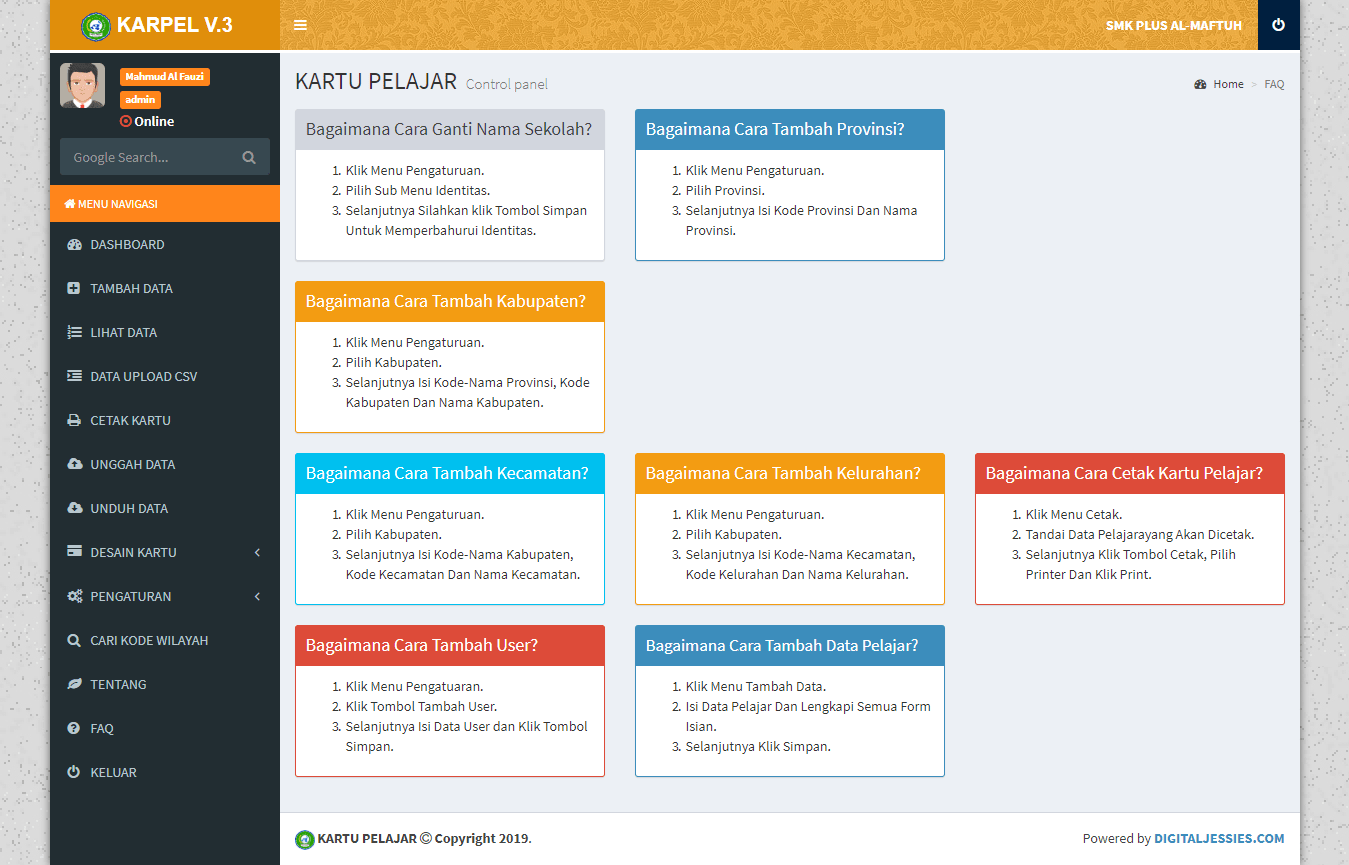Viewport: 1349px width, 865px height.
Task: Click the Unggah Data cloud upload icon
Action: 74,465
